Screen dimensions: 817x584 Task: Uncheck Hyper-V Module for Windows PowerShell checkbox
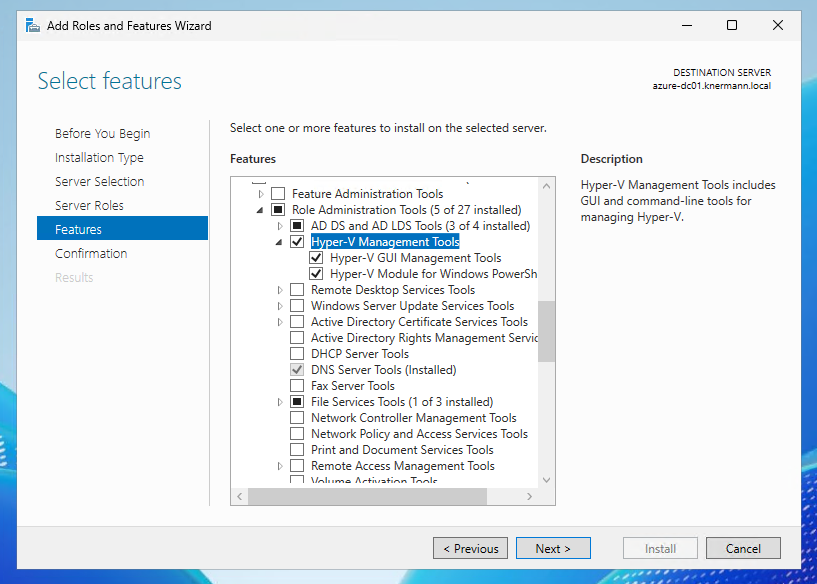316,274
